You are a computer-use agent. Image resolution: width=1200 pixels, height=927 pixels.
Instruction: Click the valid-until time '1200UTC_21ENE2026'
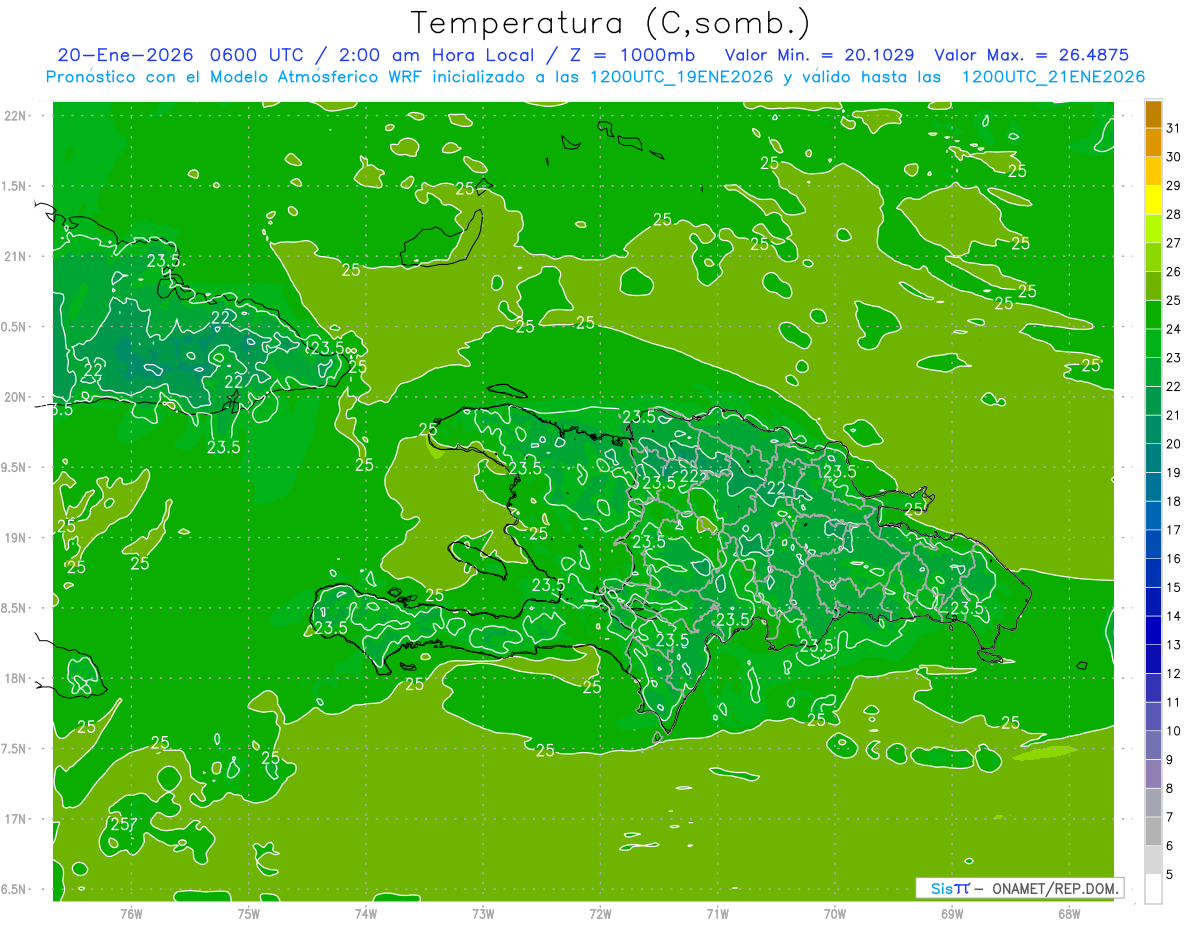coord(1053,77)
